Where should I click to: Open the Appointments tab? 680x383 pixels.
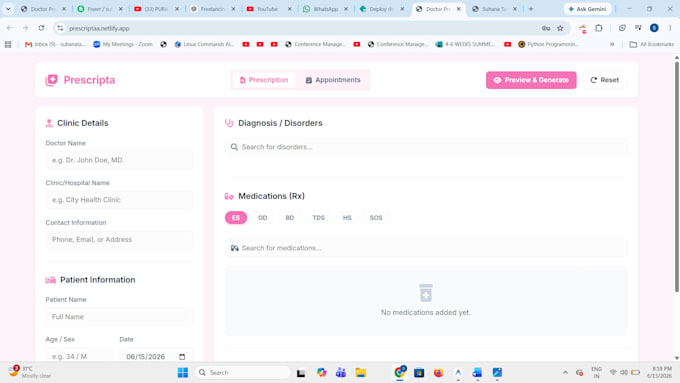coord(333,80)
